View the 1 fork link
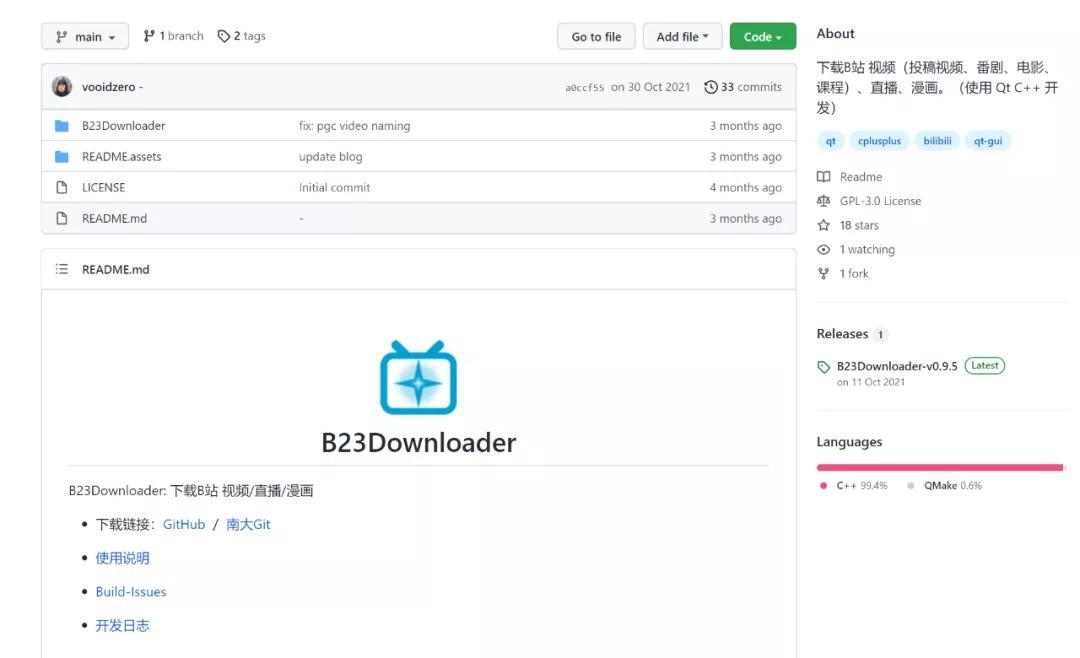Viewport: 1080px width, 658px height. click(854, 274)
